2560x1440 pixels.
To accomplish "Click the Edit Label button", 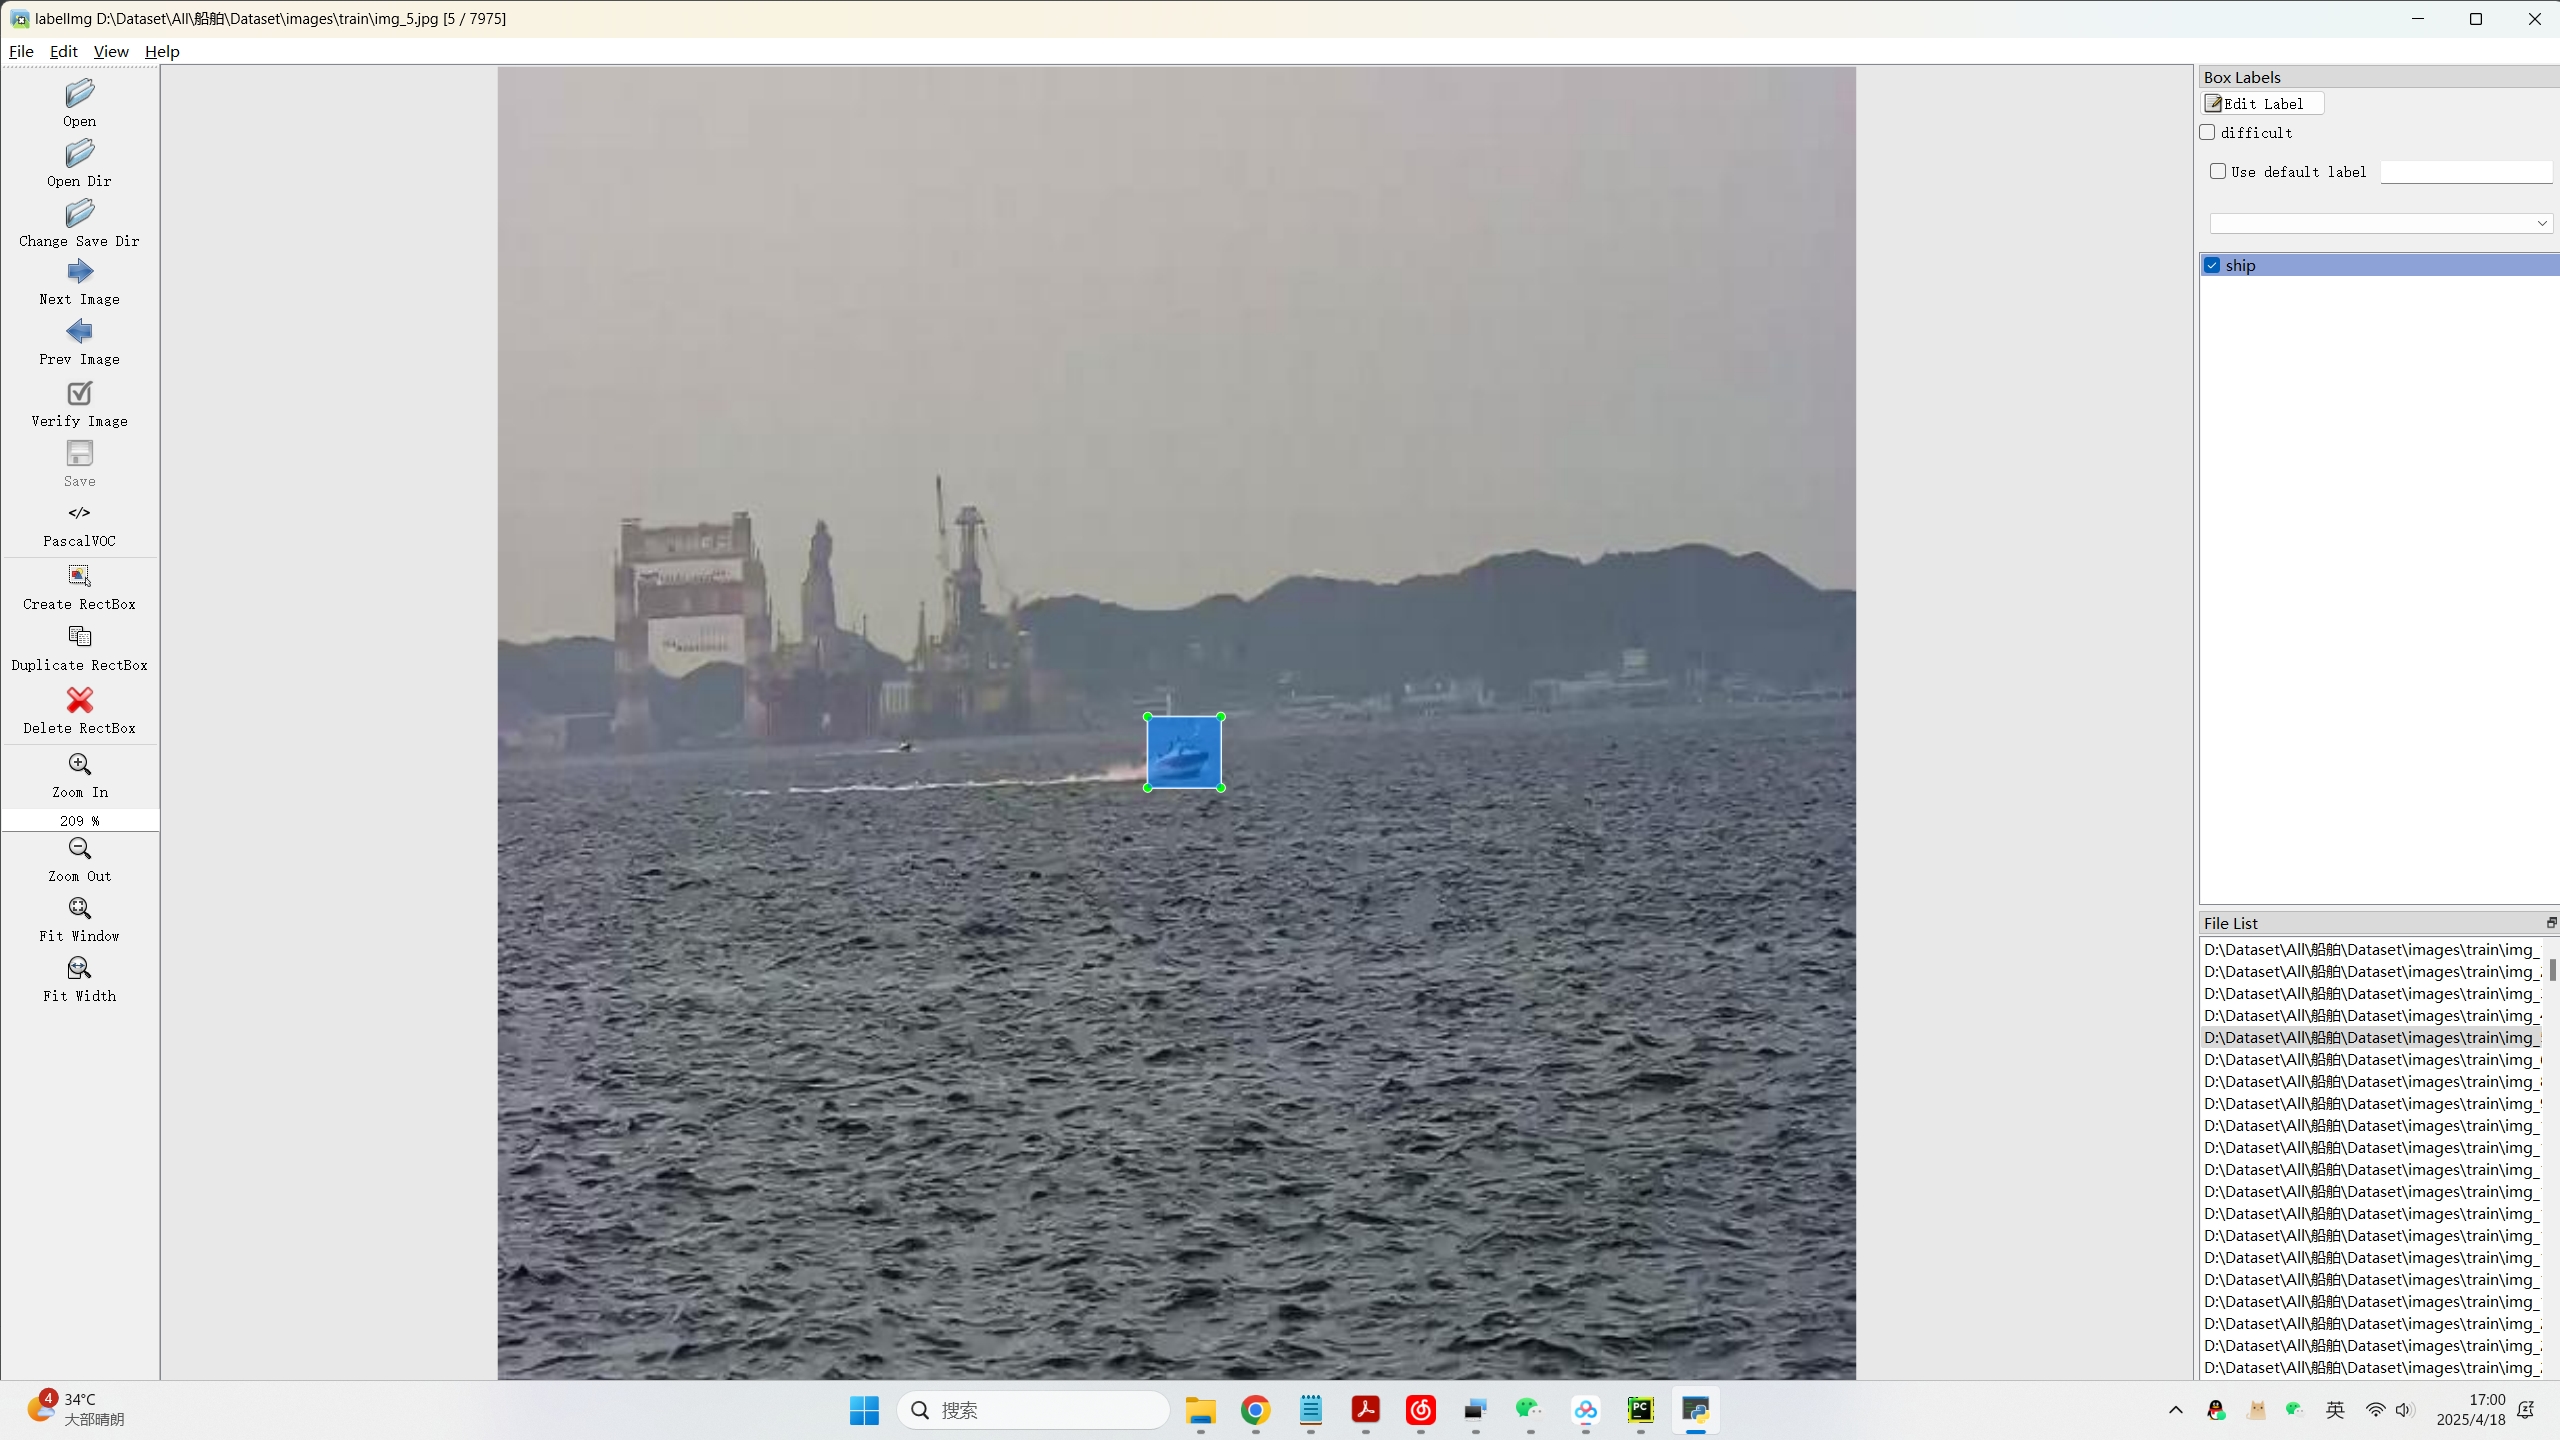I will pyautogui.click(x=2262, y=103).
